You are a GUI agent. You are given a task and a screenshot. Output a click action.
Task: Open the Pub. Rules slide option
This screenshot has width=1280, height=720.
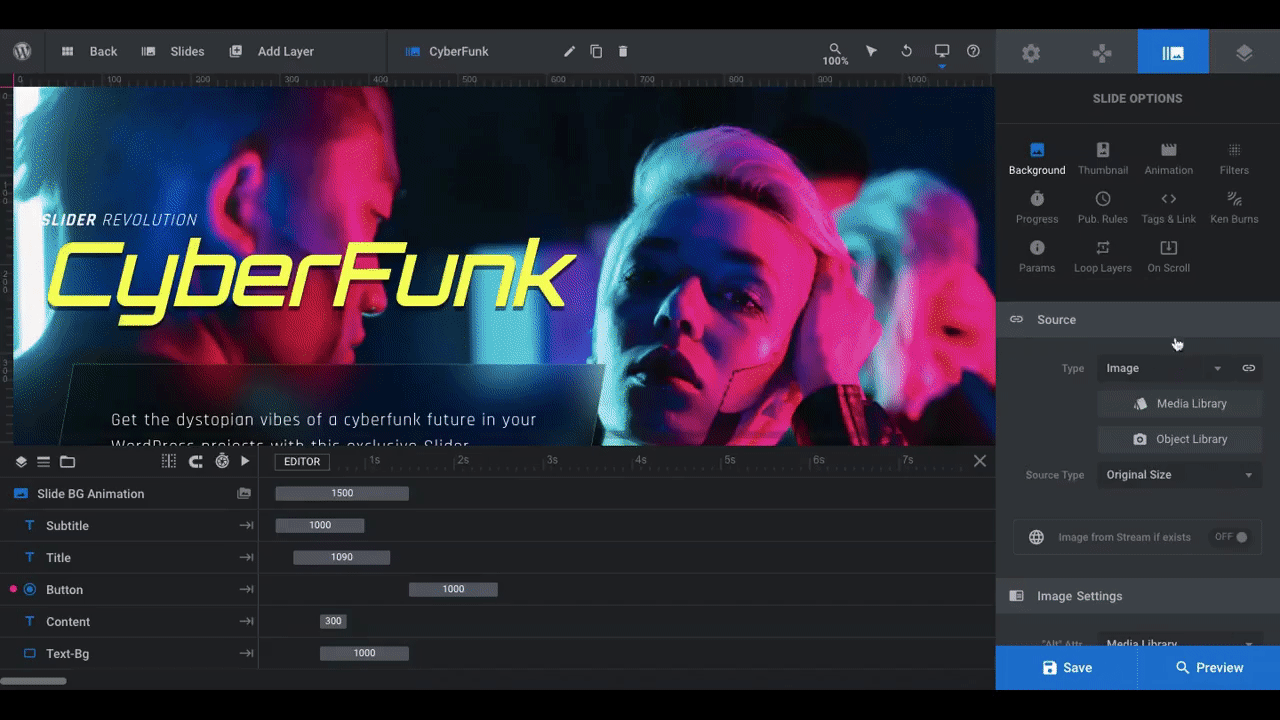tap(1103, 208)
